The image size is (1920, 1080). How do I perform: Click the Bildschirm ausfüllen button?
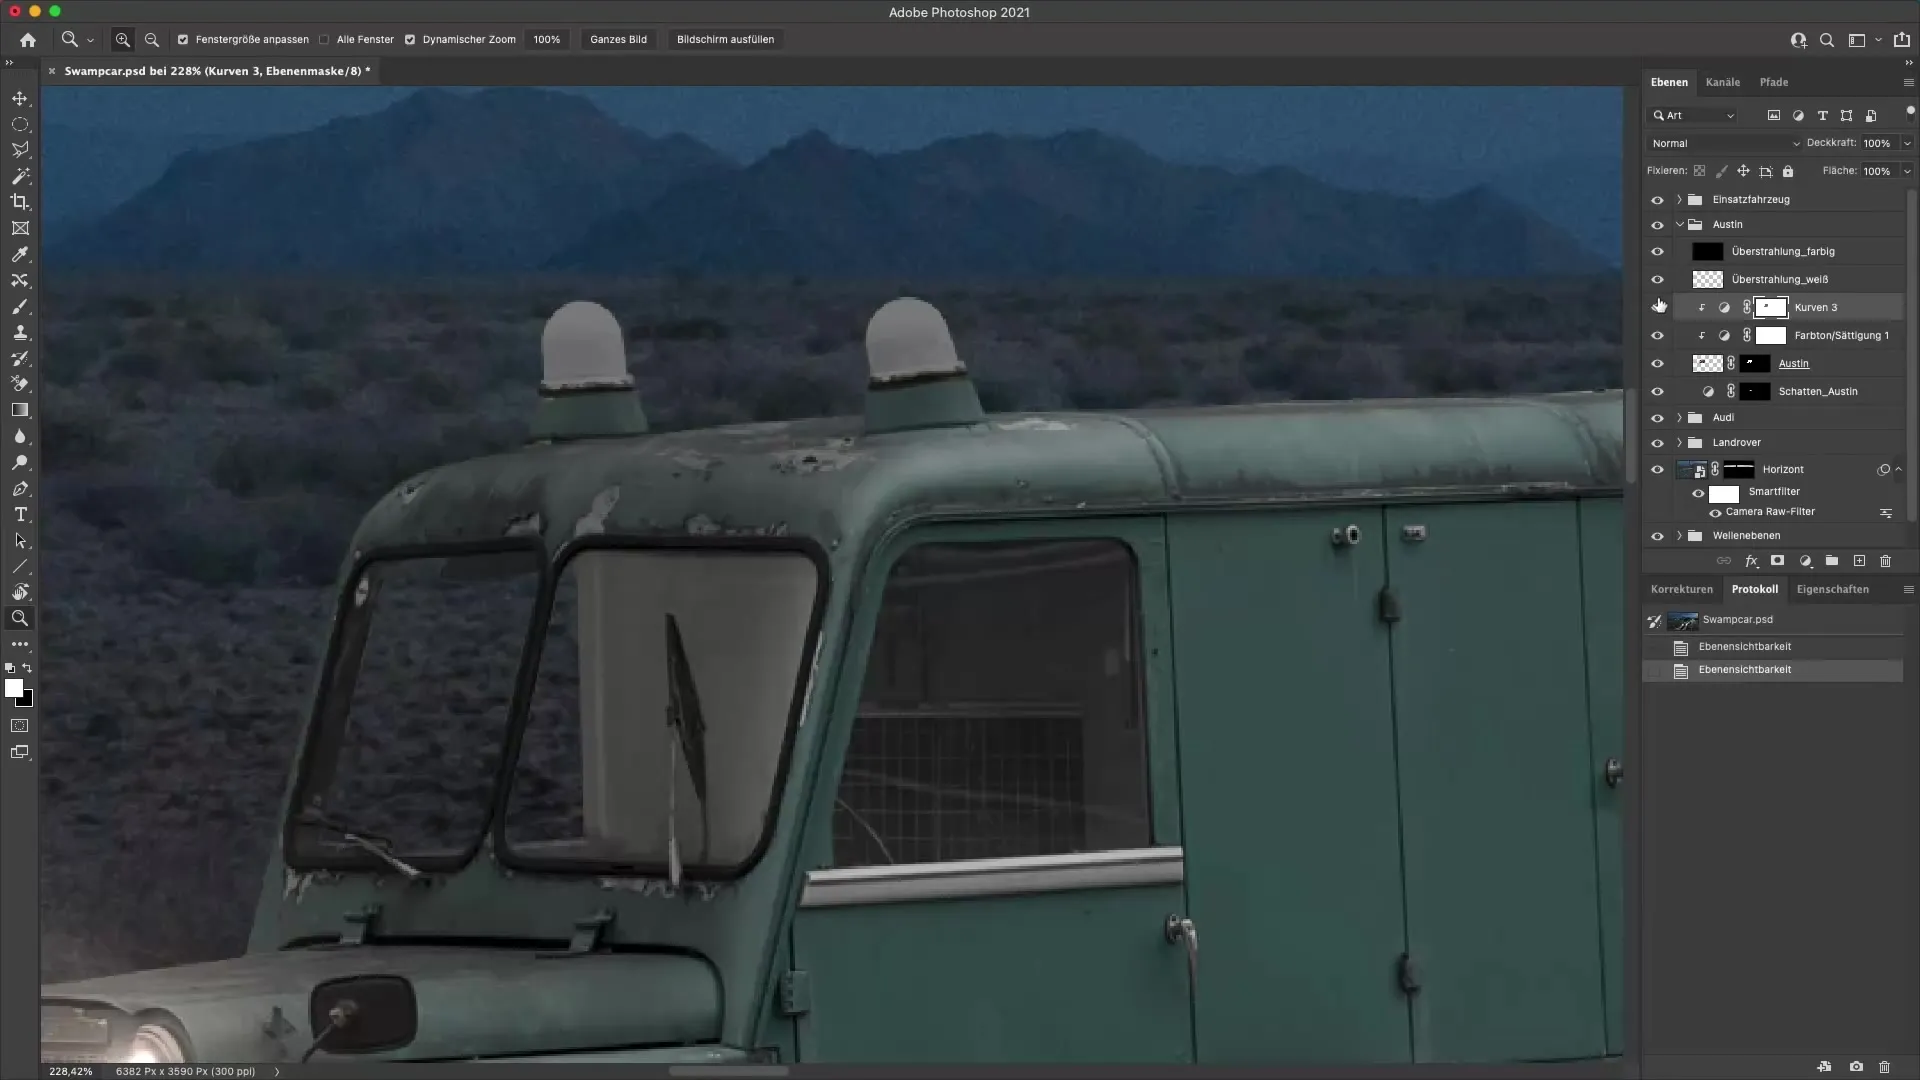click(x=725, y=40)
